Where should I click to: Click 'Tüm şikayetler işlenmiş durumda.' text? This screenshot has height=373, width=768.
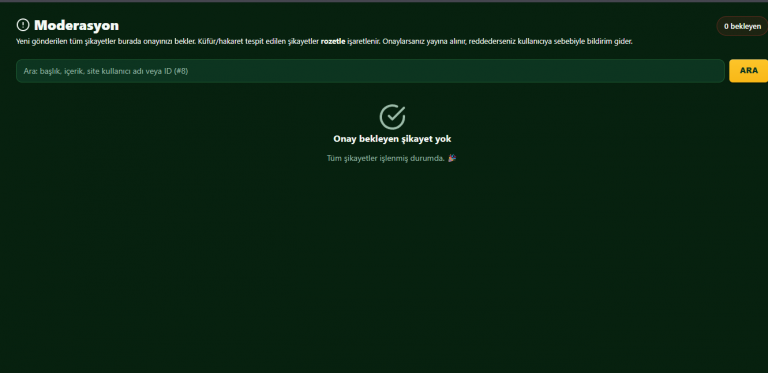pos(386,158)
